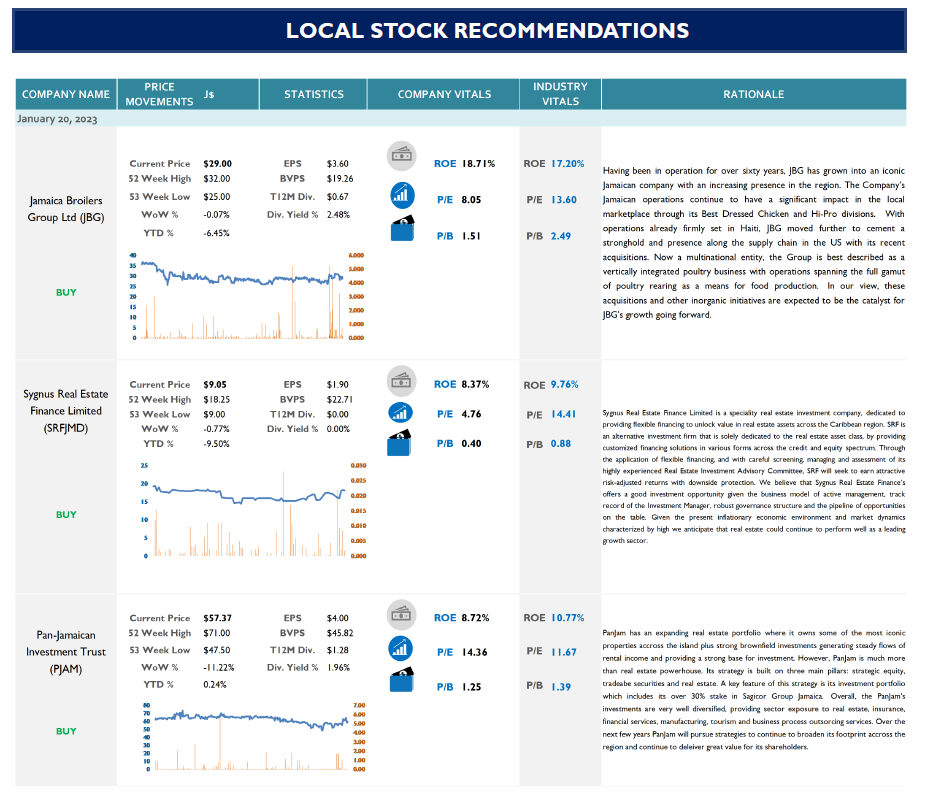
Task: Click the industry P/B 1.39 value
Action: [561, 686]
